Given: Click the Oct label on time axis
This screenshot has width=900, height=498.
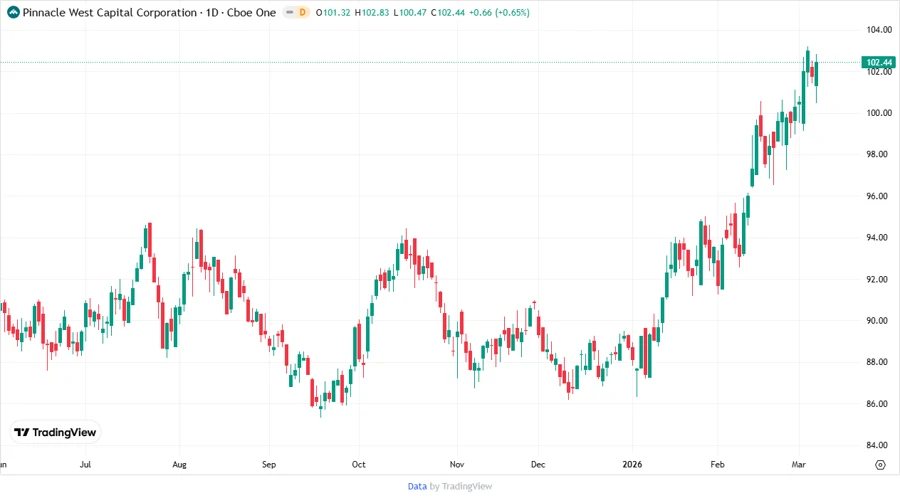Looking at the screenshot, I should tap(359, 464).
